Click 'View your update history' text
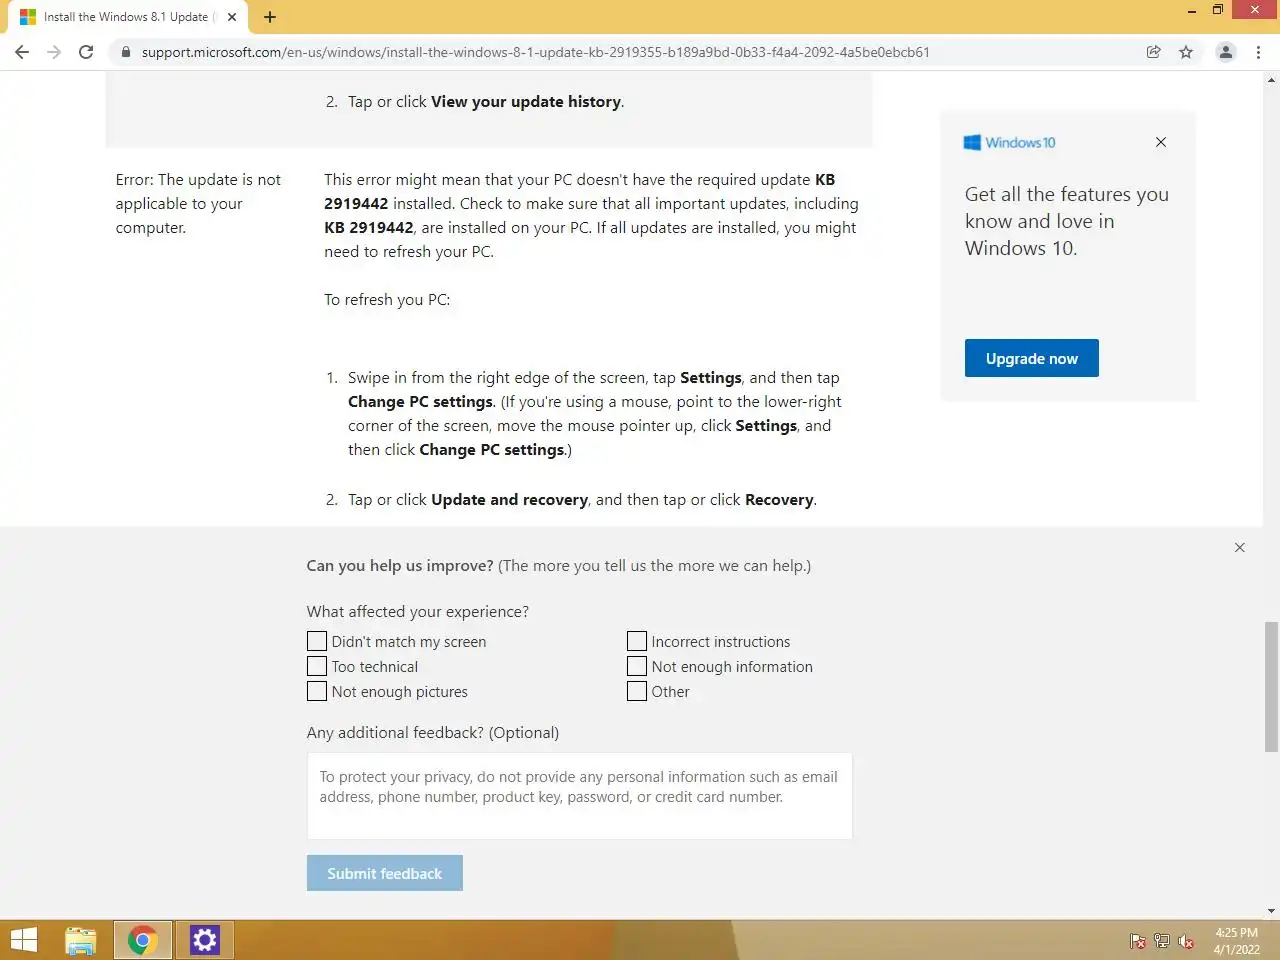This screenshot has width=1280, height=960. click(x=526, y=101)
